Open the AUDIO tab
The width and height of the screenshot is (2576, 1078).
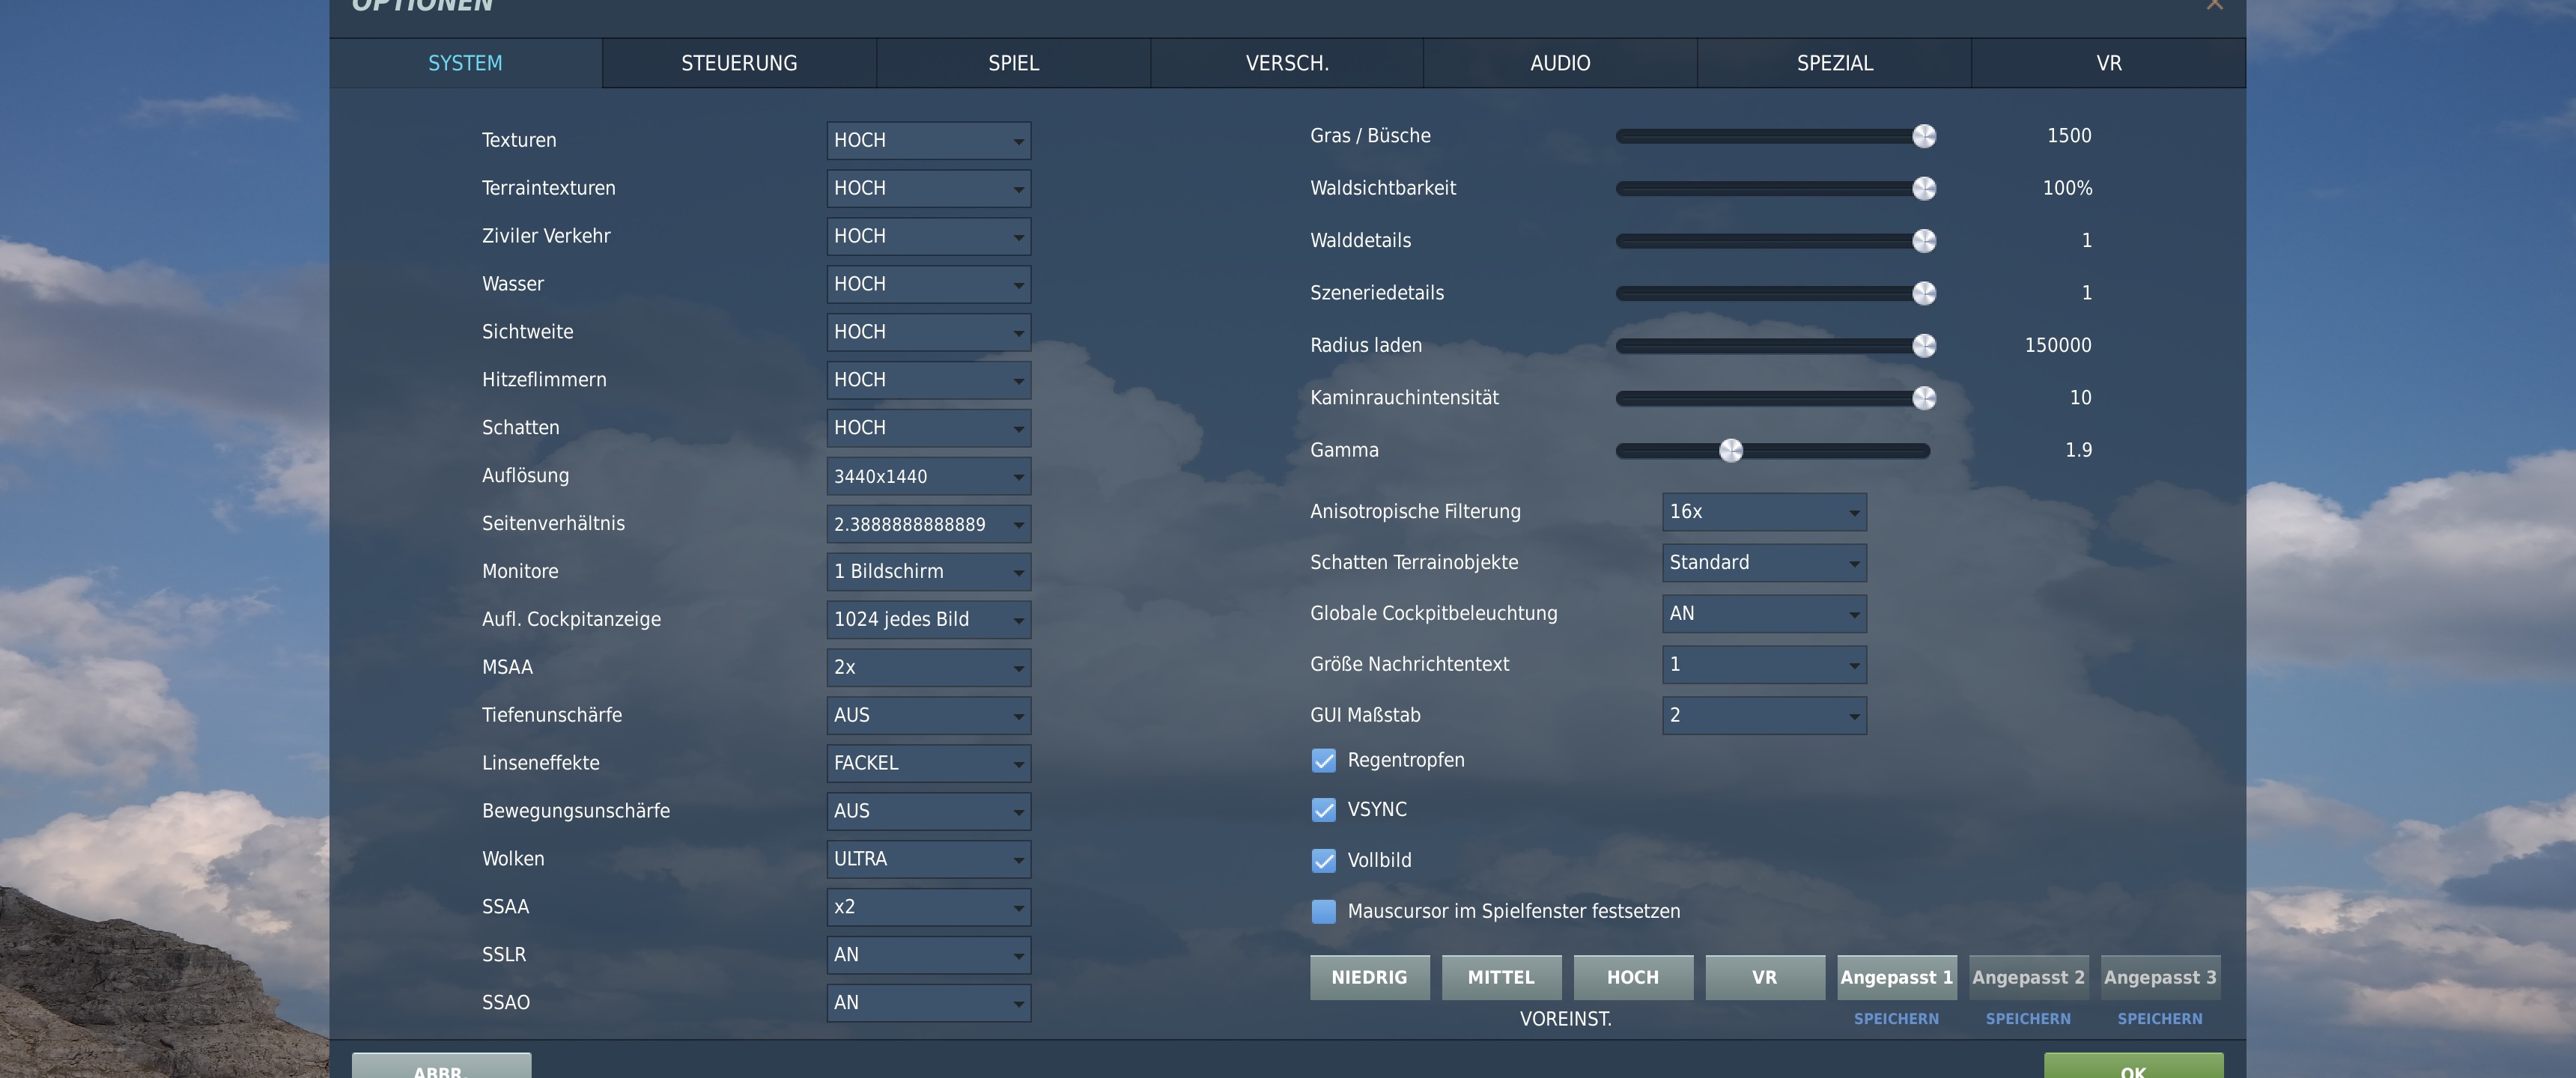pos(1560,63)
